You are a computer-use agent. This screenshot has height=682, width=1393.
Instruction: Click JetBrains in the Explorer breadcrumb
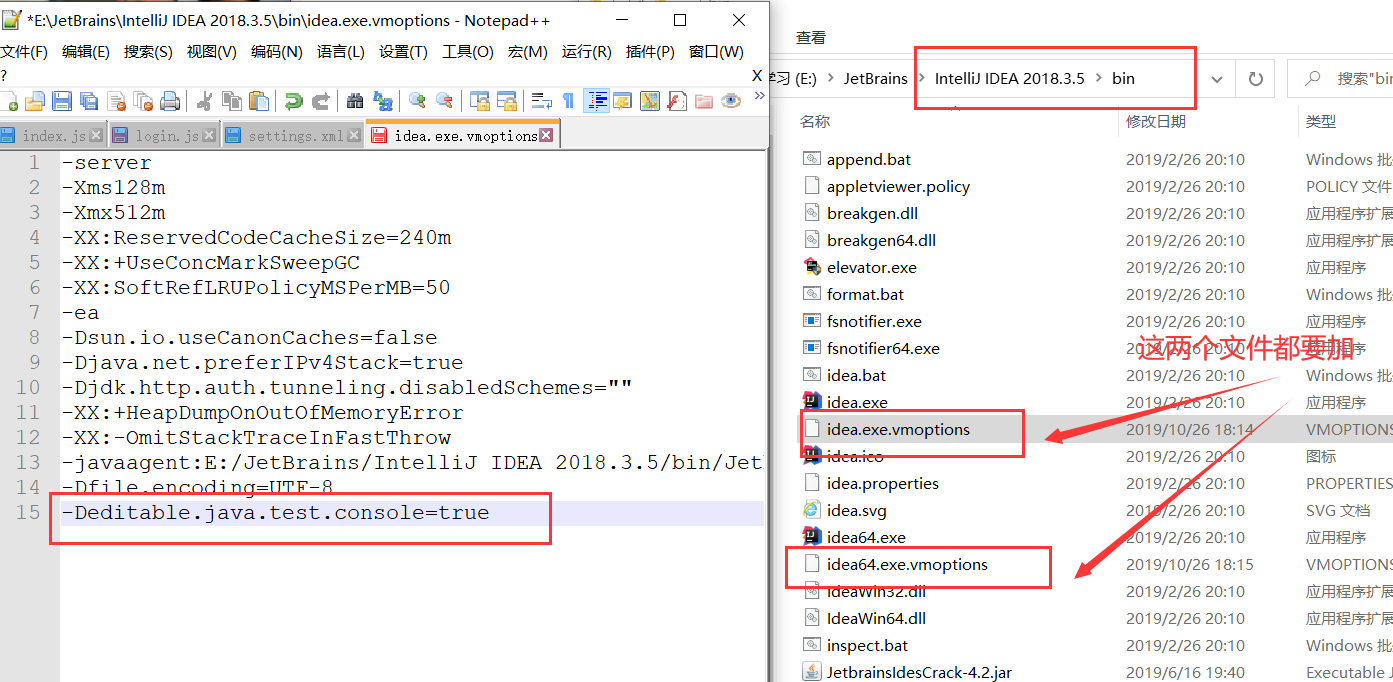pos(875,78)
